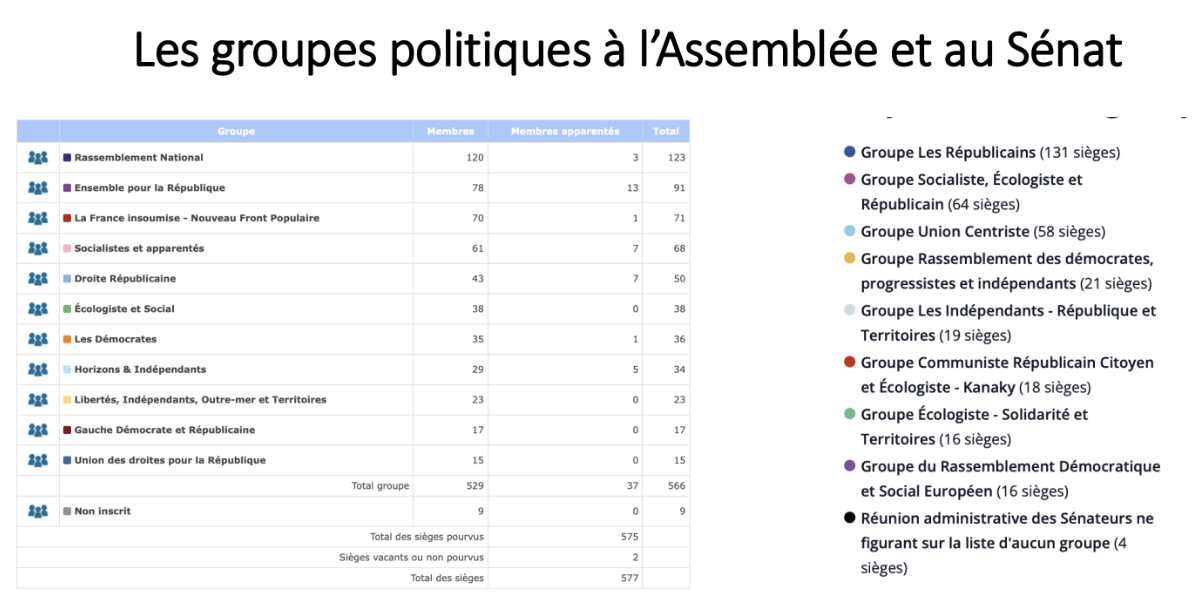1196x608 pixels.
Task: Select the people icon for La France insoumise
Action: point(38,218)
